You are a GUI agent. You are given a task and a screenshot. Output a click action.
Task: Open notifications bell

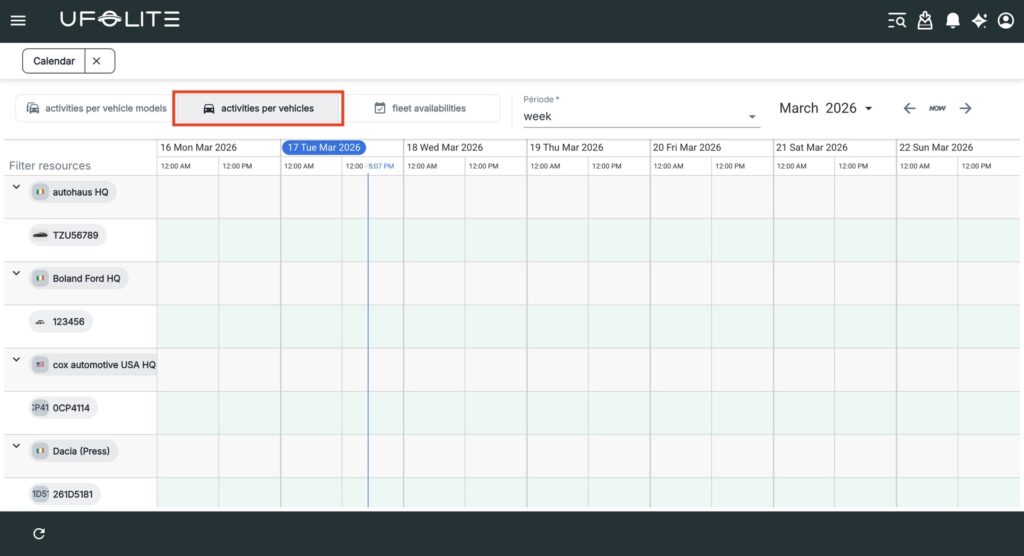[x=953, y=20]
